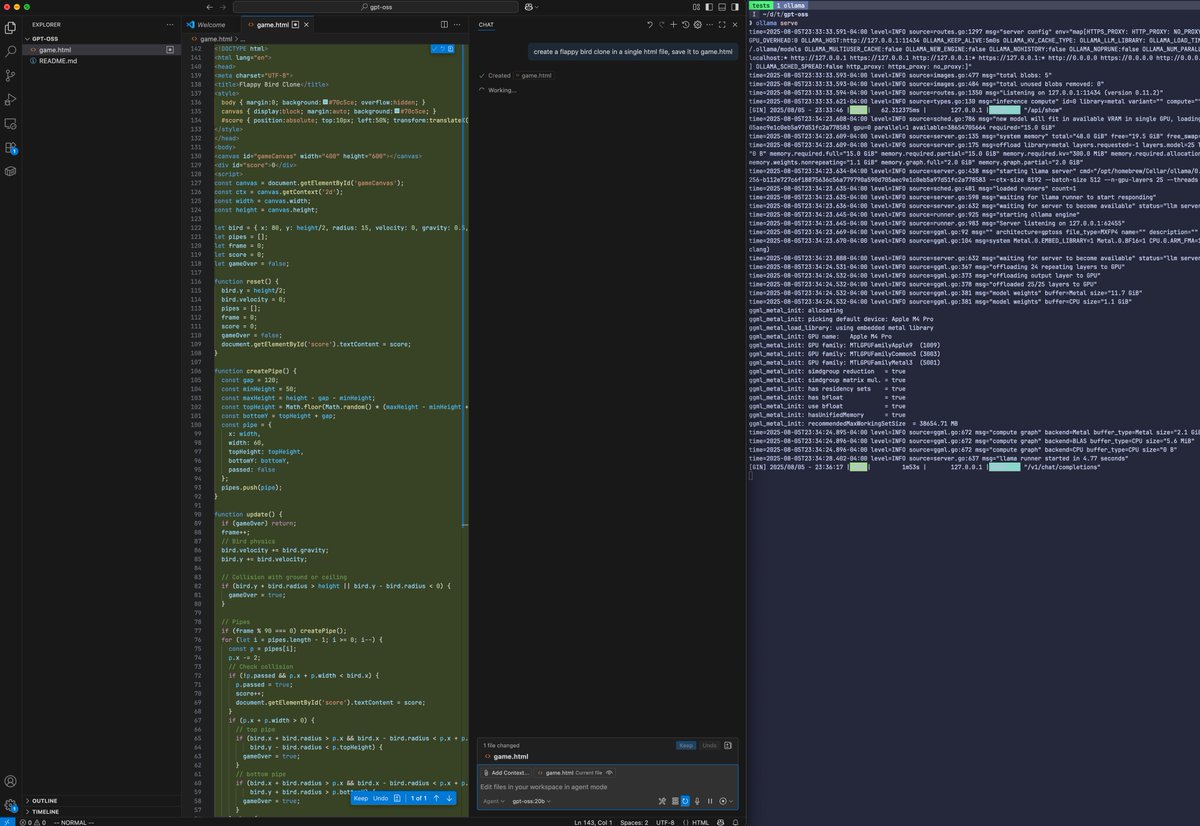This screenshot has height=826, width=1200.
Task: Close the chat panel
Action: tap(735, 24)
